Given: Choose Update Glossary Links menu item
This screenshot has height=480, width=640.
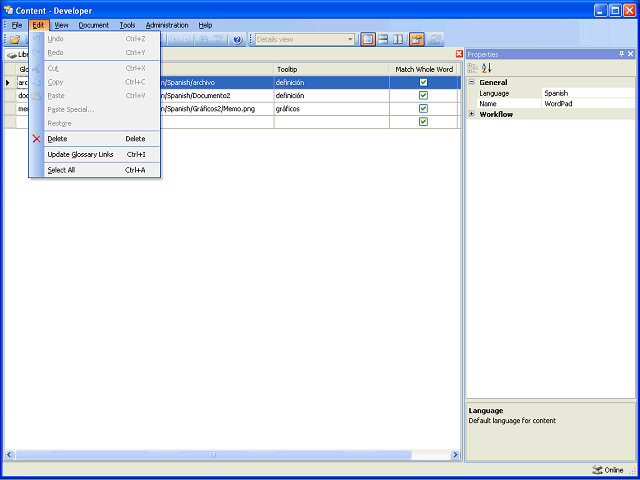Looking at the screenshot, I should (94, 154).
